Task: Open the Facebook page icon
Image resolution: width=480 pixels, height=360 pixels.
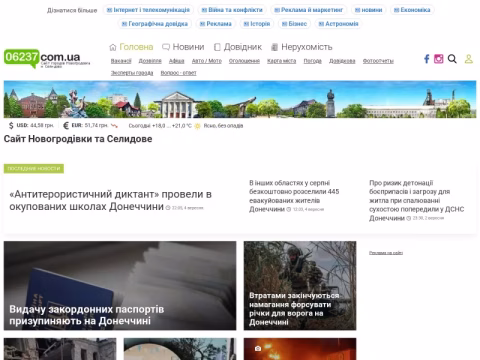Action: [x=426, y=59]
